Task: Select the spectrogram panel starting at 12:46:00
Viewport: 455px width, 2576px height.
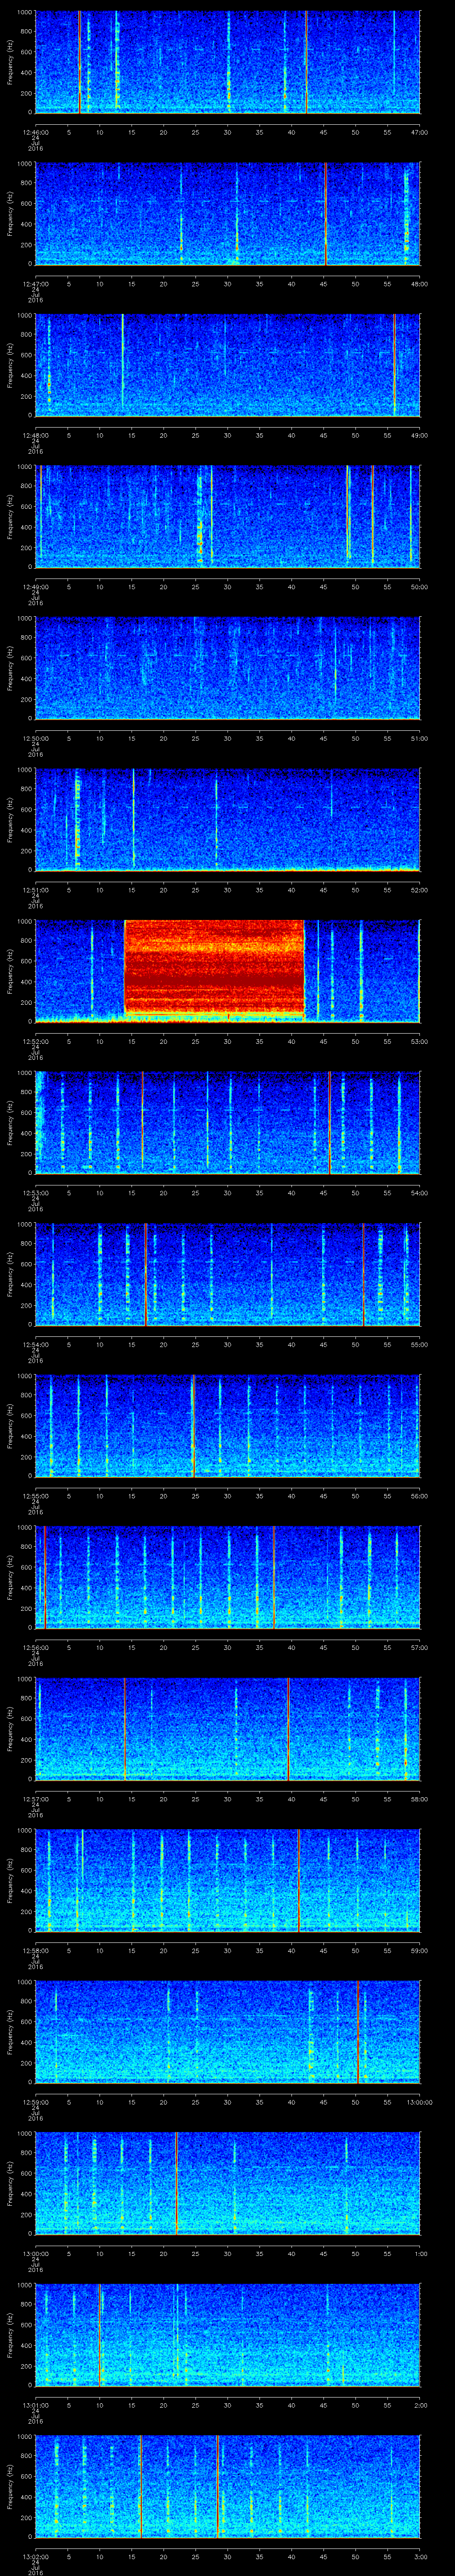Action: (x=228, y=62)
